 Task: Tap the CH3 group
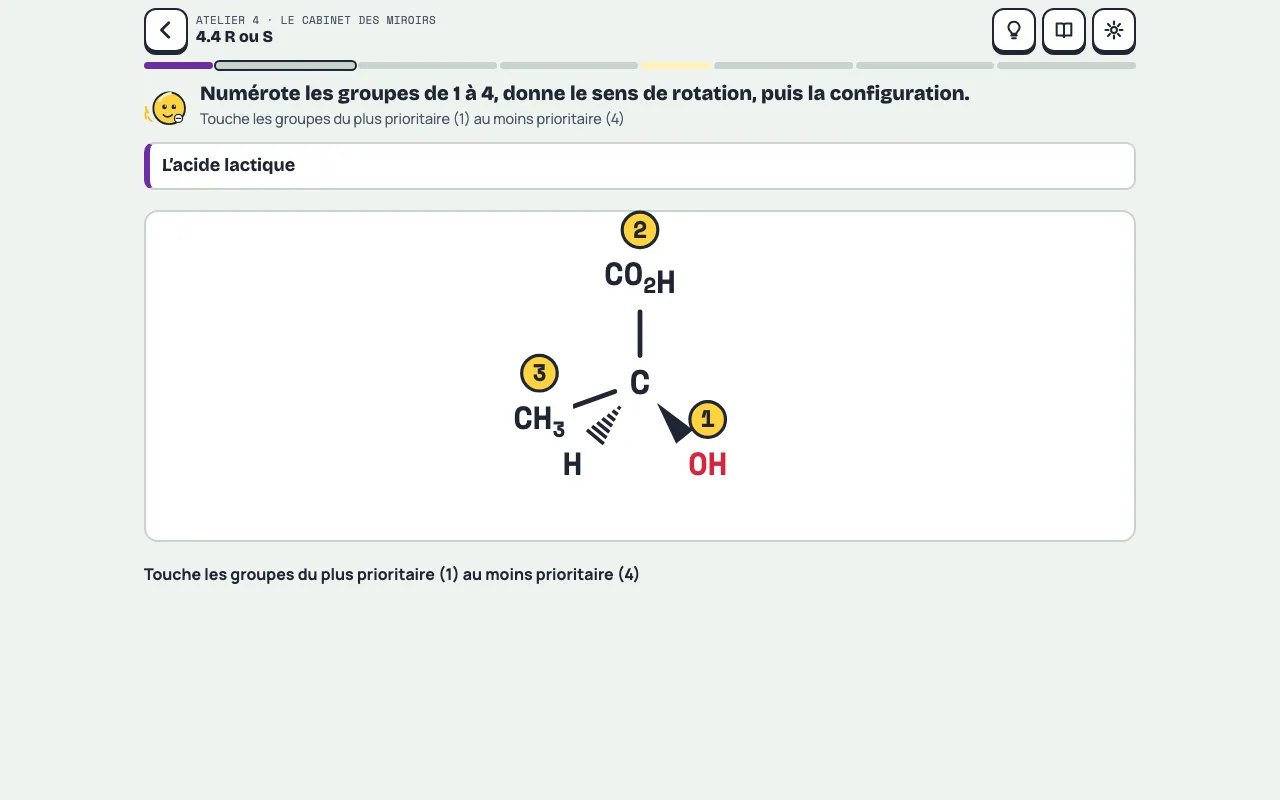click(x=539, y=420)
